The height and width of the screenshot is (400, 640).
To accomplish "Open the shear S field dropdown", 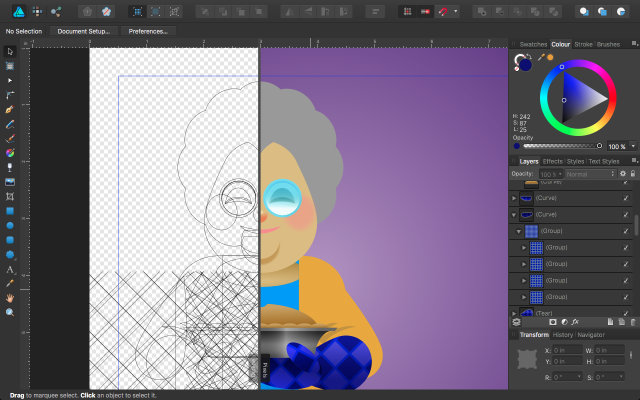I will click(621, 377).
